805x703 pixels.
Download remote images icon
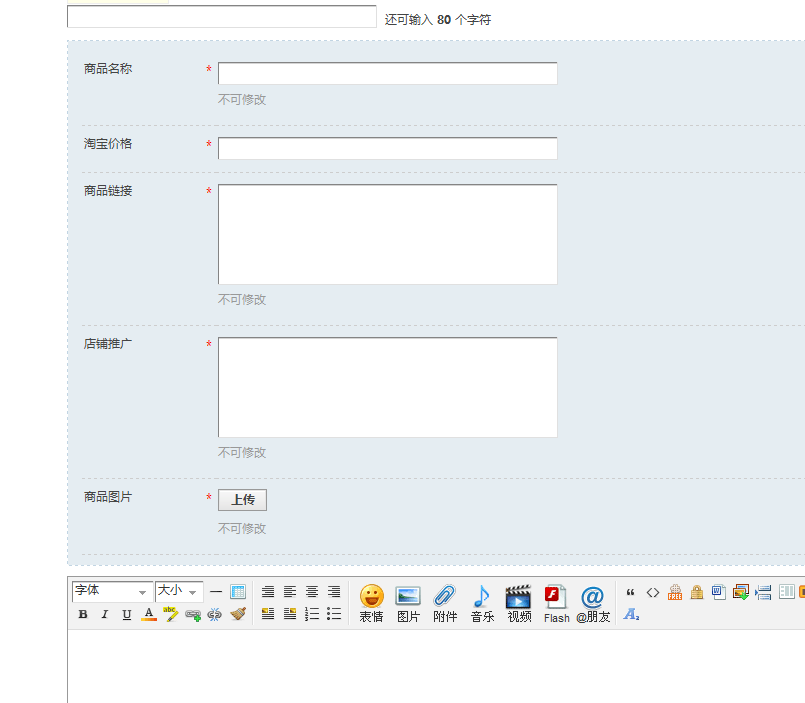click(x=741, y=592)
